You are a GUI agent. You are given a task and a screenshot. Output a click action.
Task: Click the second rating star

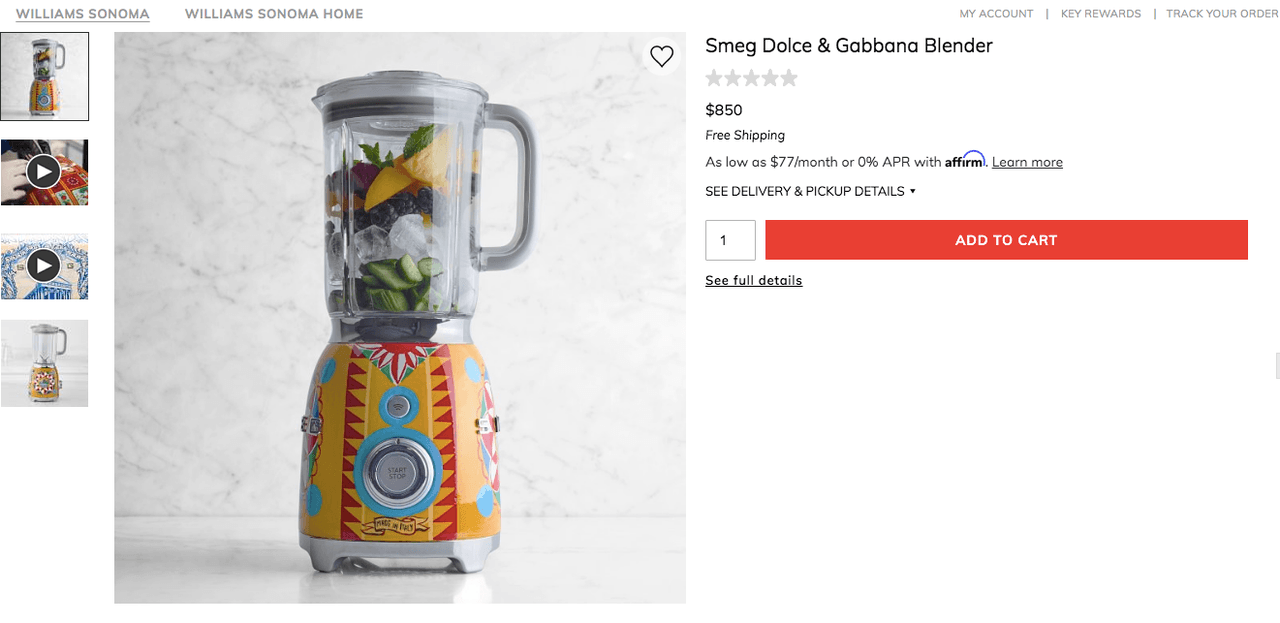(733, 77)
